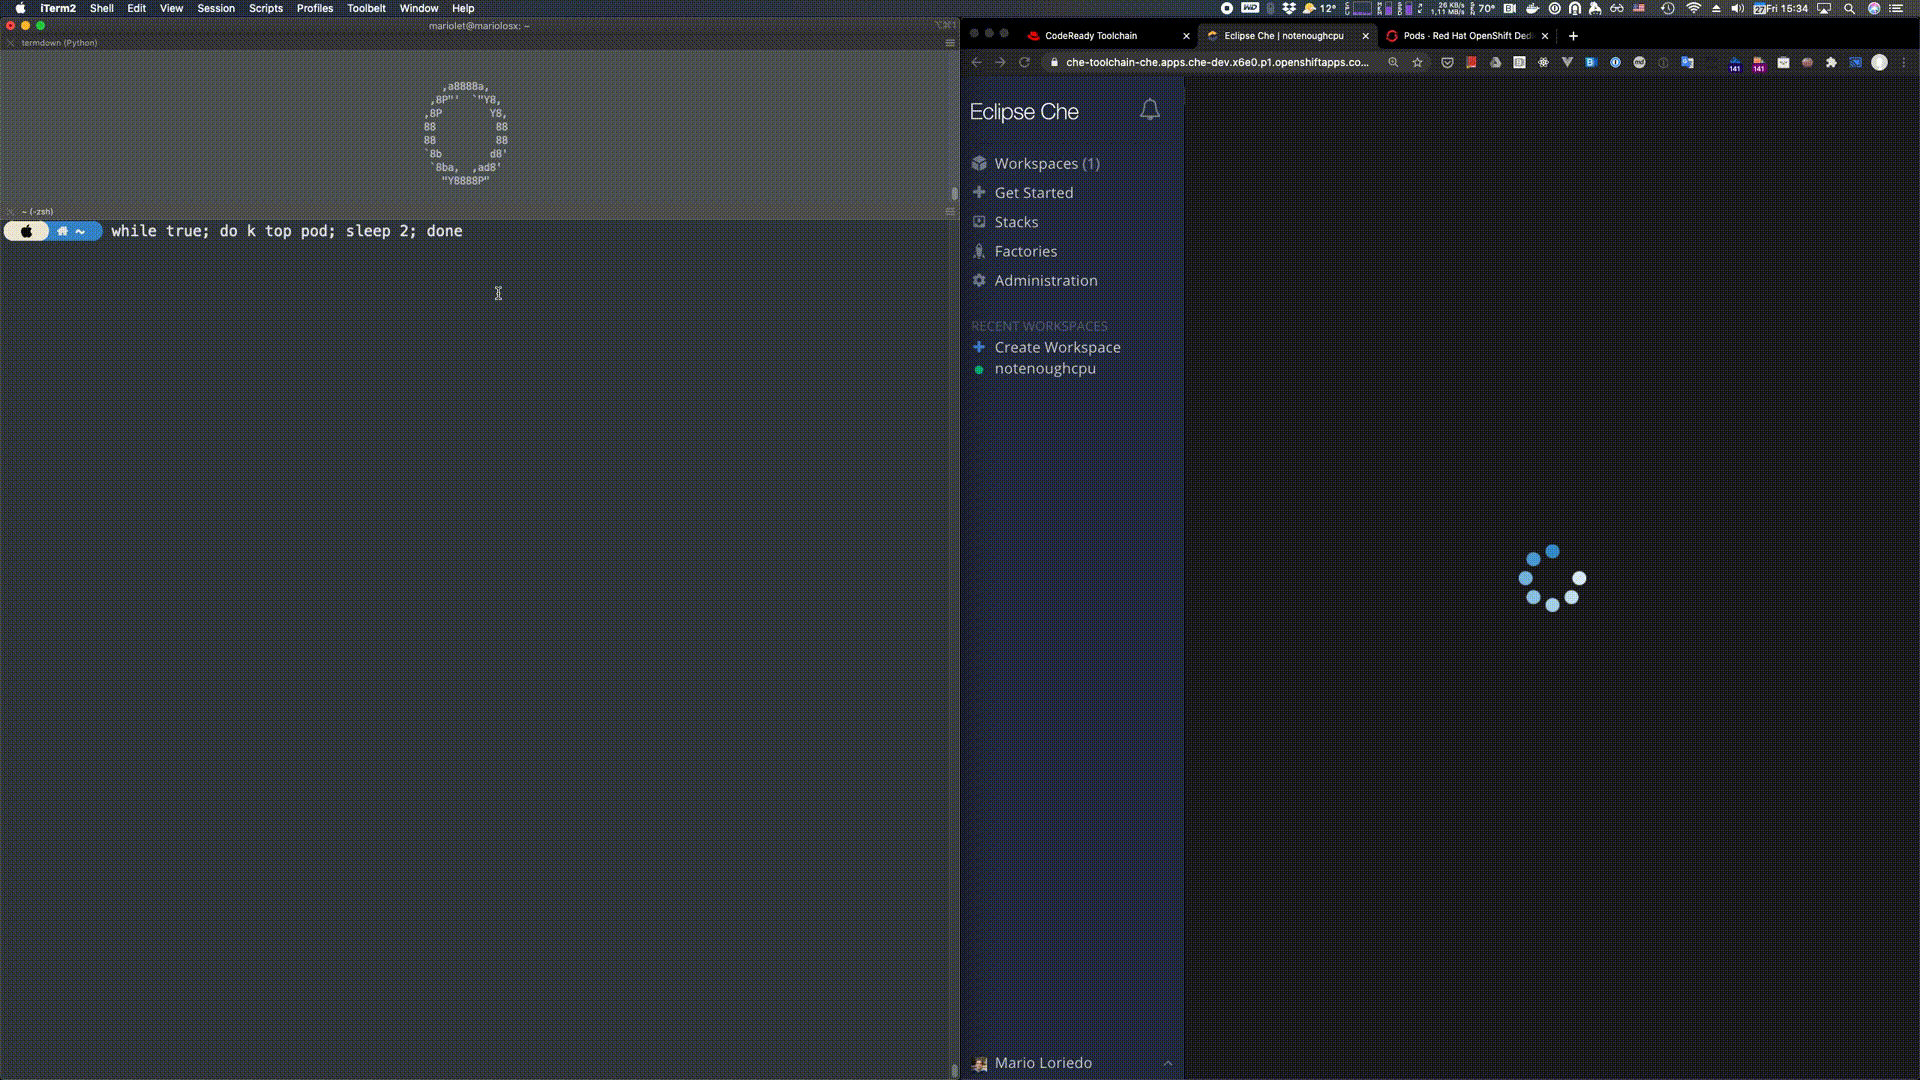This screenshot has height=1080, width=1920.
Task: Open the macOS Control Center menu
Action: tap(1895, 8)
